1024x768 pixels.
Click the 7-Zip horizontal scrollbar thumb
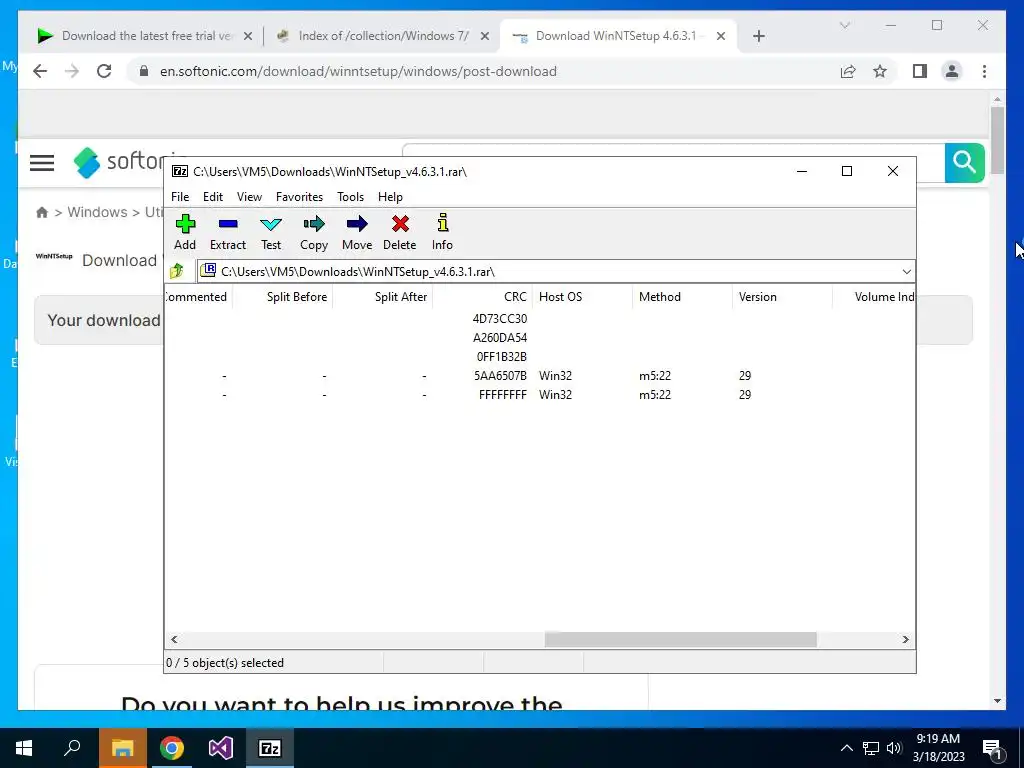pyautogui.click(x=680, y=639)
